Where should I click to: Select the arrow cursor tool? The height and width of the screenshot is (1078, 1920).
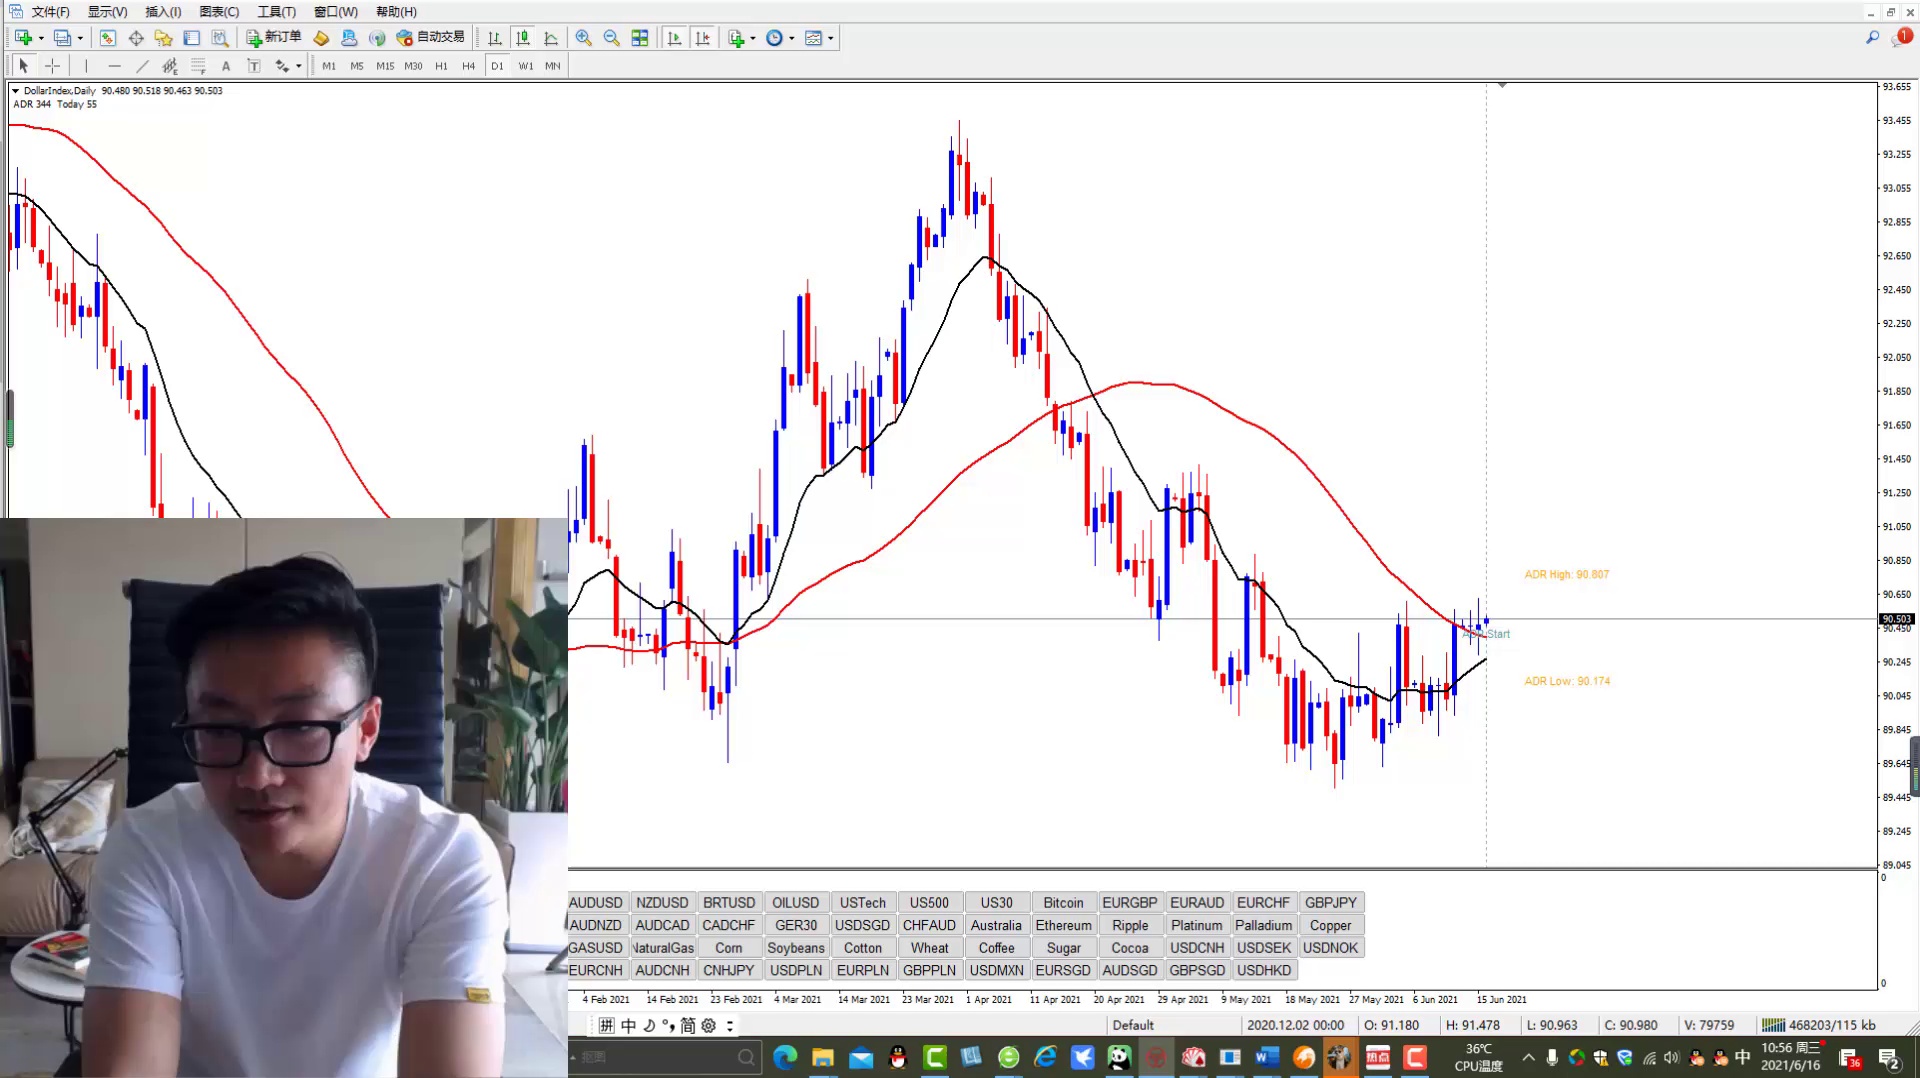[24, 66]
